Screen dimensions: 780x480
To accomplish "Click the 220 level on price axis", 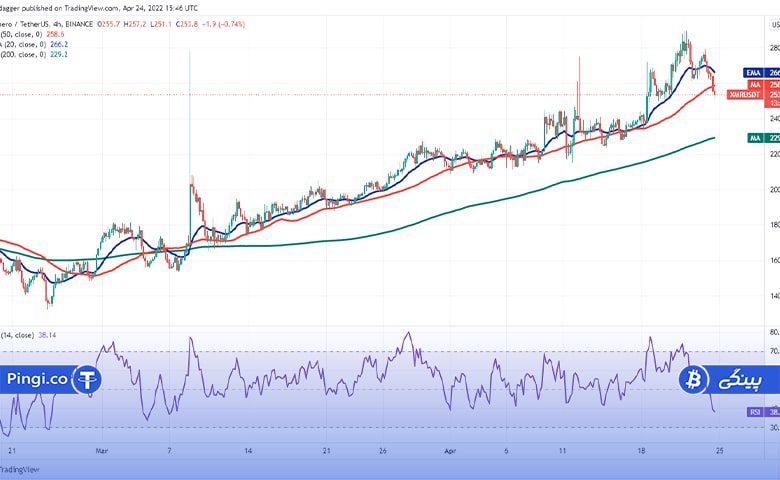I will point(775,154).
